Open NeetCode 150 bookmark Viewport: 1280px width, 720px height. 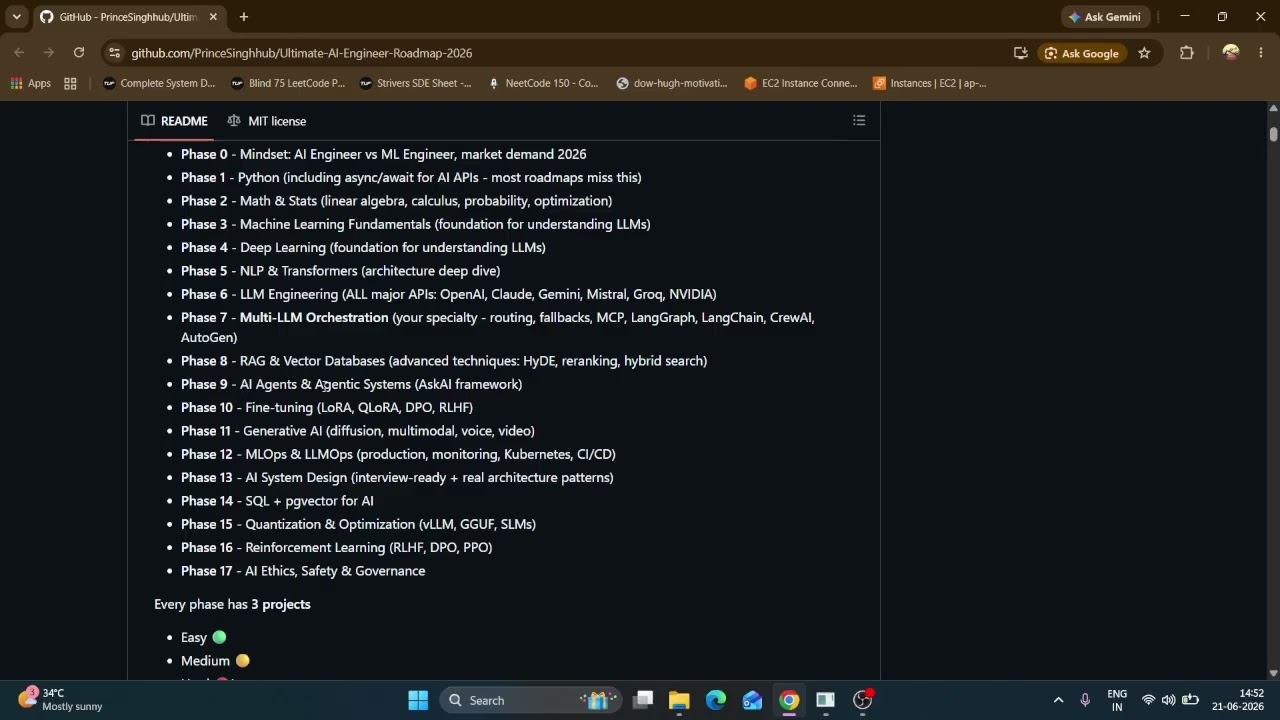543,83
